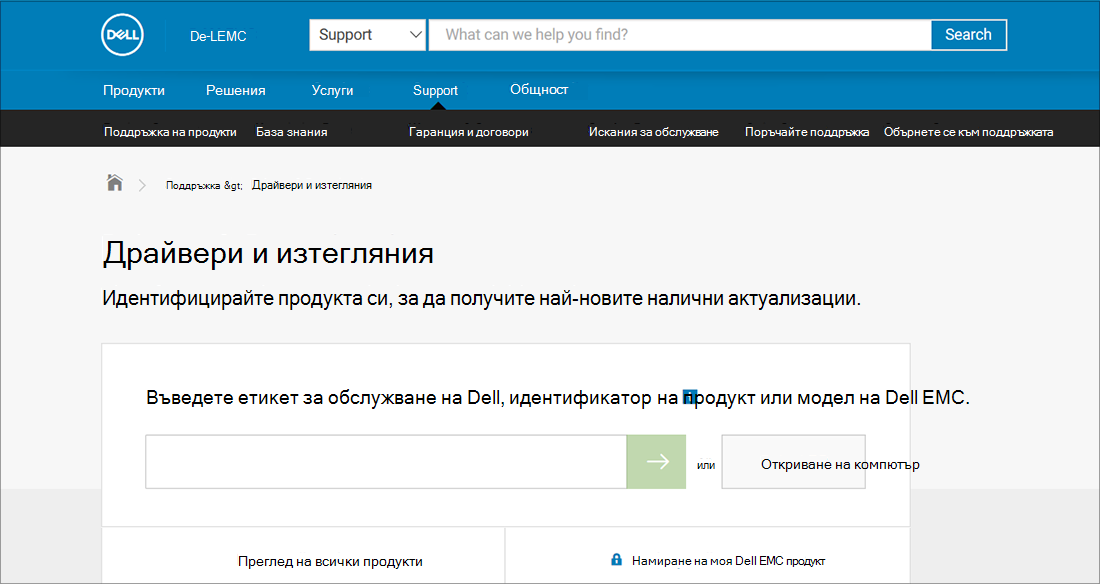The height and width of the screenshot is (584, 1100).
Task: Open the Support category dropdown
Action: 368,34
